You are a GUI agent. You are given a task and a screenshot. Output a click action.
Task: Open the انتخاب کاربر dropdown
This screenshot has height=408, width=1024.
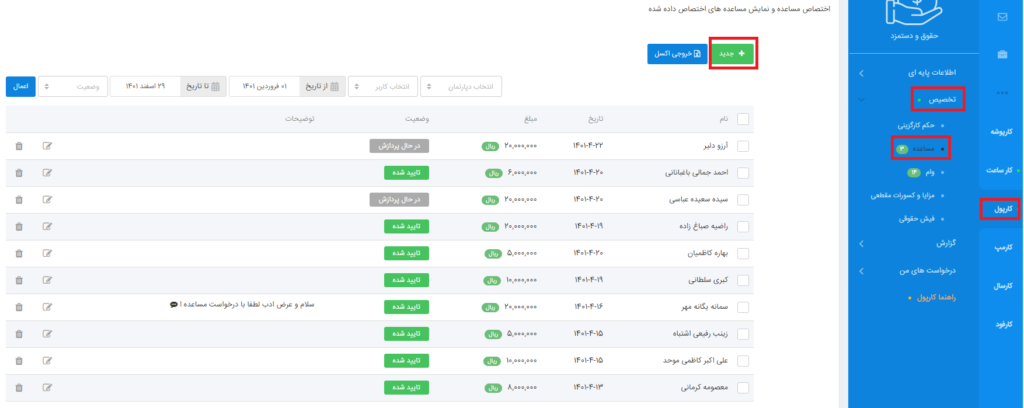pyautogui.click(x=381, y=87)
